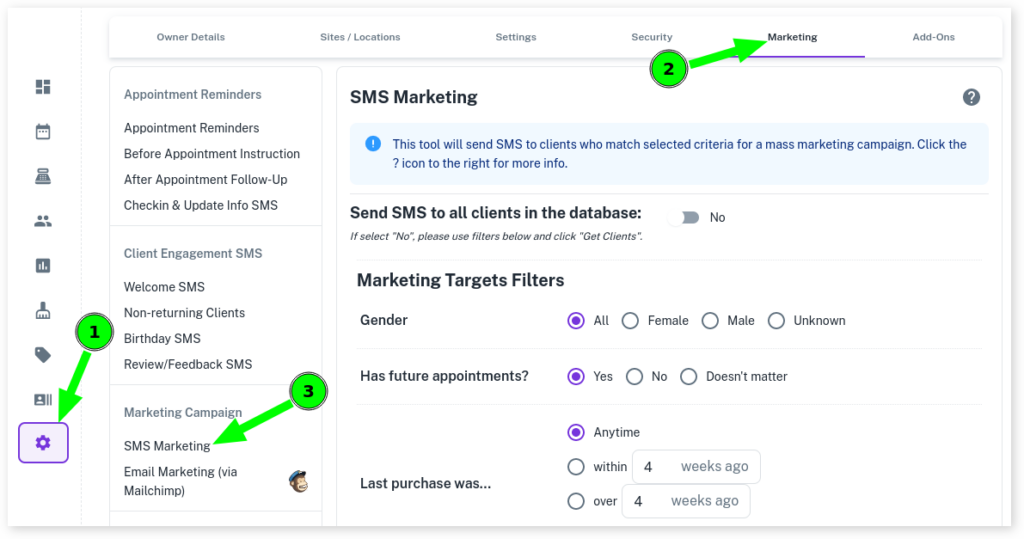Screen dimensions: 1024x539
Task: Click the cash register icon in sidebar
Action: [43, 177]
